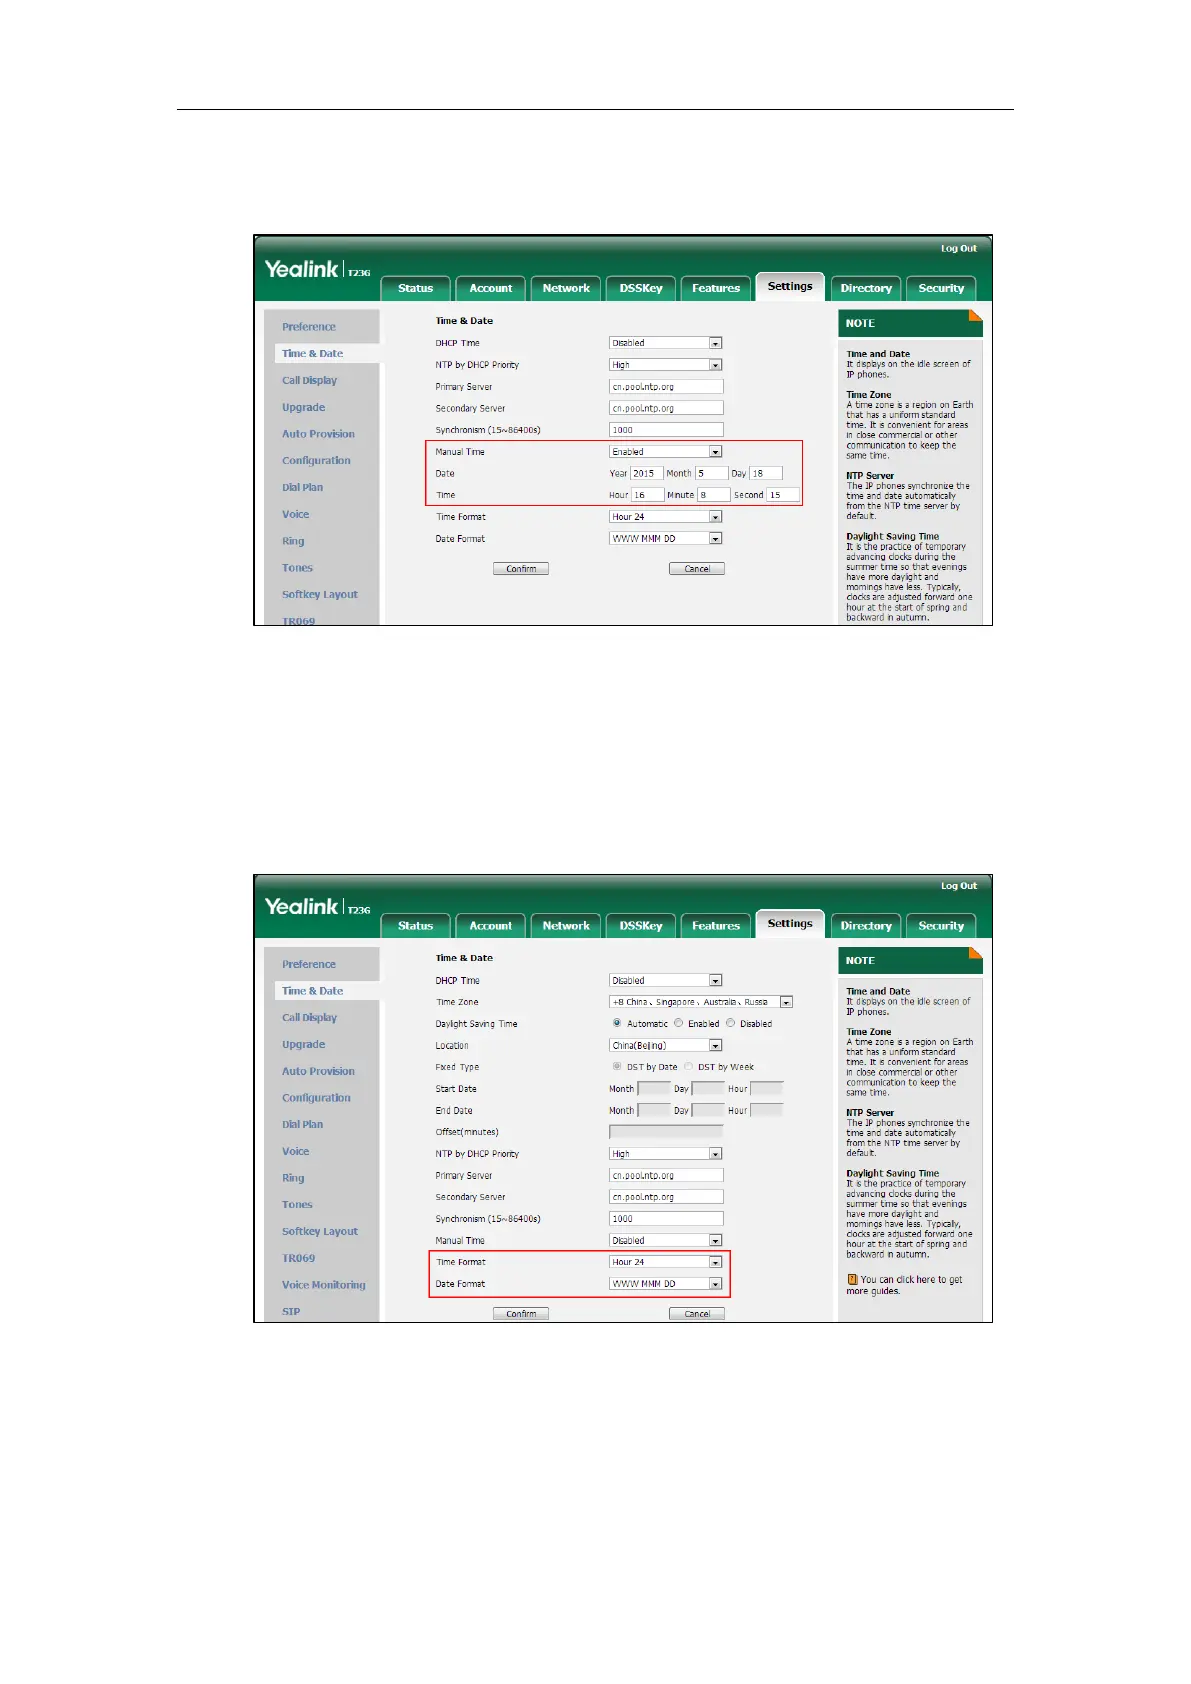Click the Minute field showing 8
This screenshot has width=1191, height=1684.
[x=713, y=495]
